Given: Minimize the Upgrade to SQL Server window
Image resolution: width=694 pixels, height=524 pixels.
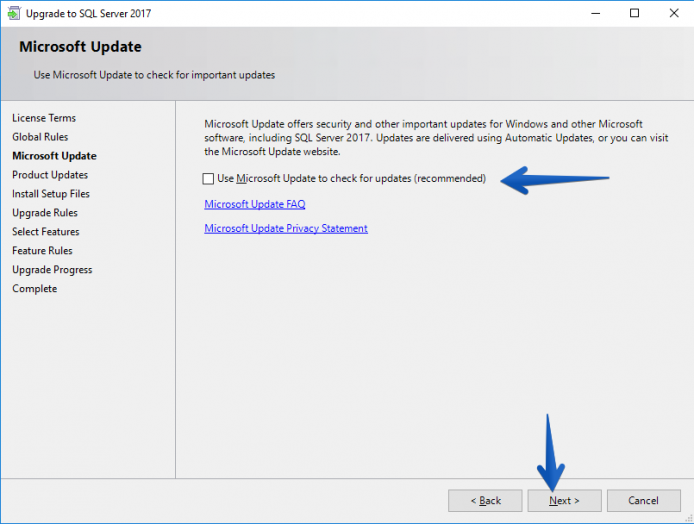Looking at the screenshot, I should [596, 13].
